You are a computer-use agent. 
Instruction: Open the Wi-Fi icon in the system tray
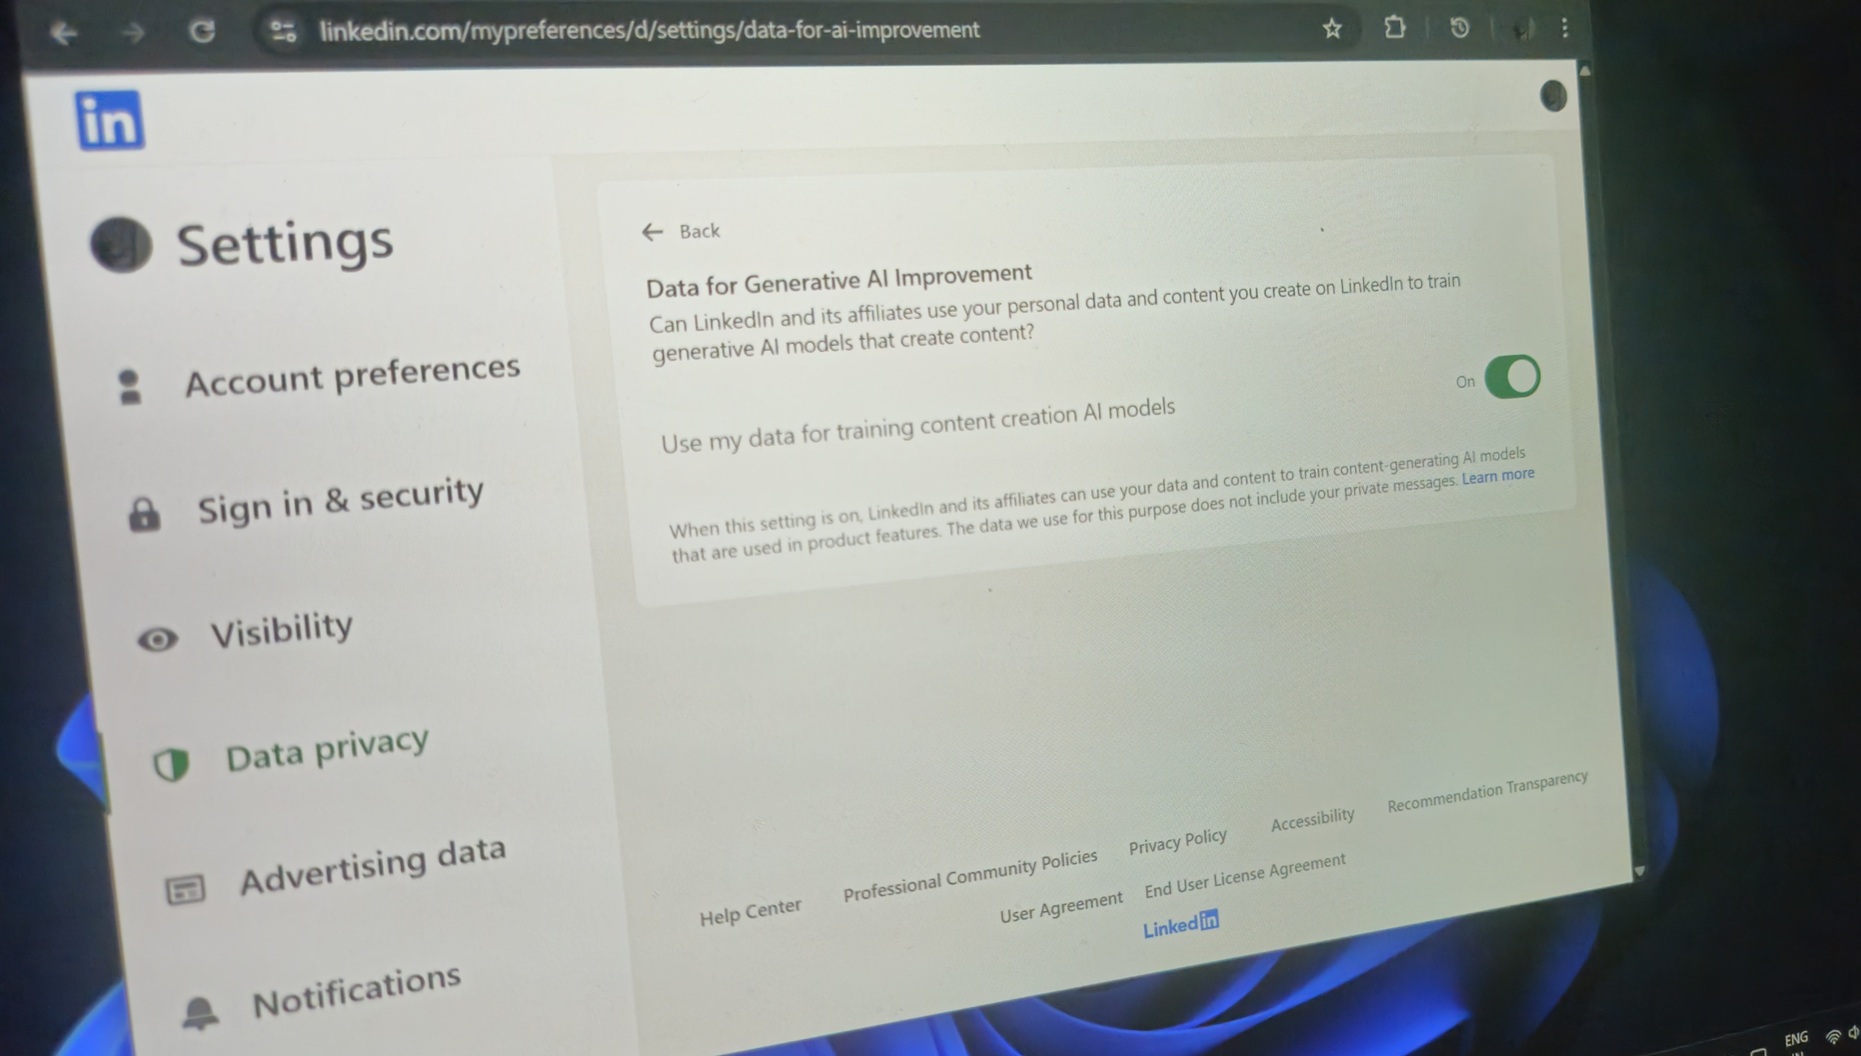pos(1833,1037)
